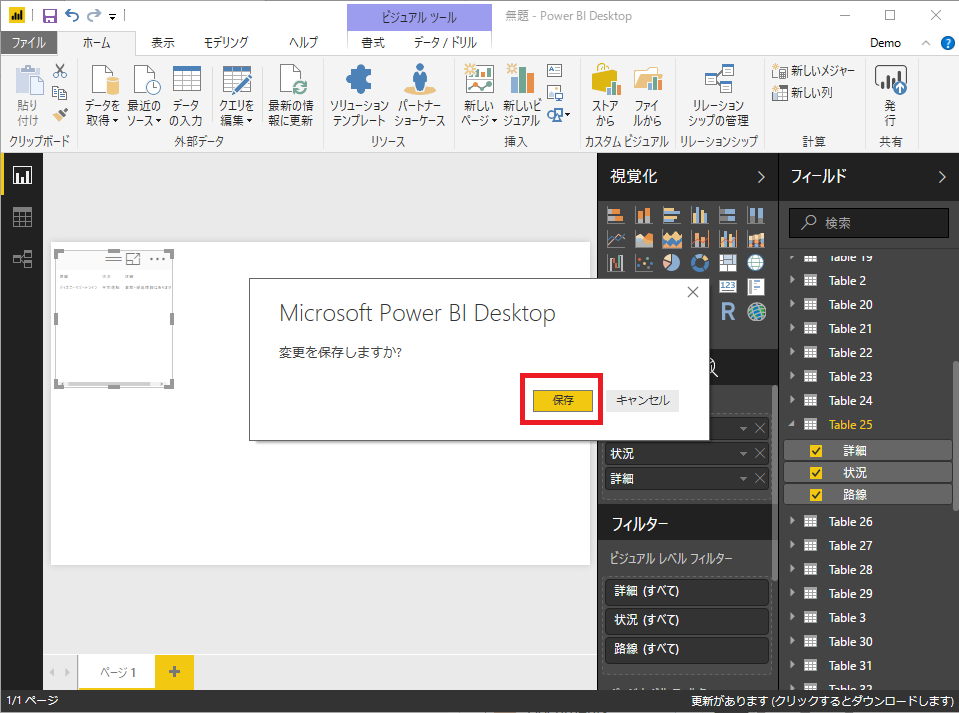Image resolution: width=959 pixels, height=713 pixels.
Task: Cut the selection with the scissors icon
Action: (x=59, y=71)
